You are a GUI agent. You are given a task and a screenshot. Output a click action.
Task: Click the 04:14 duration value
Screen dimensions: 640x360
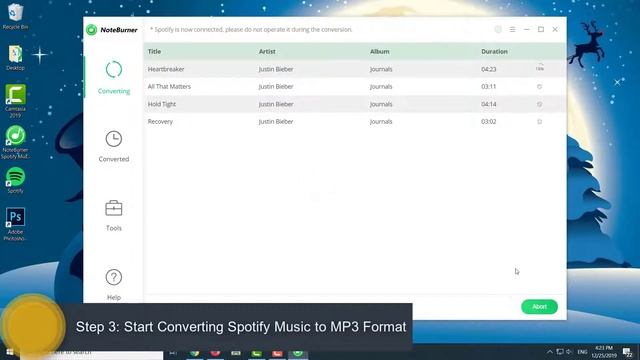pos(489,104)
